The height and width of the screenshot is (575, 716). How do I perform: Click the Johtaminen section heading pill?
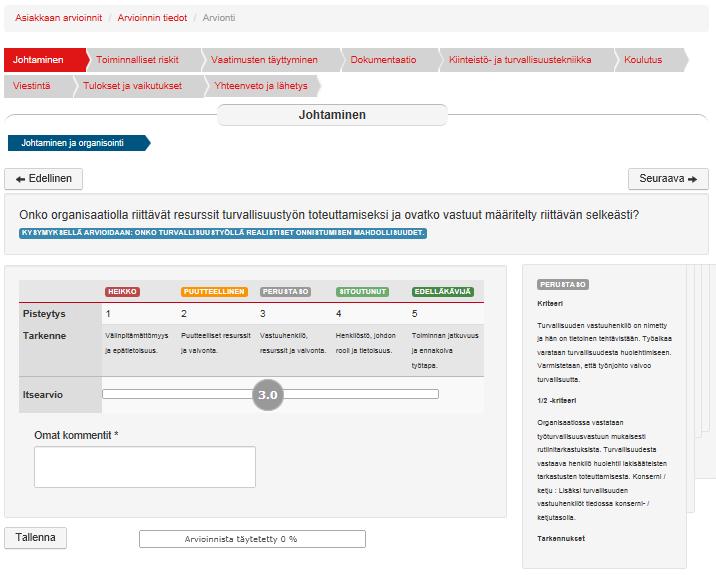pyautogui.click(x=332, y=115)
